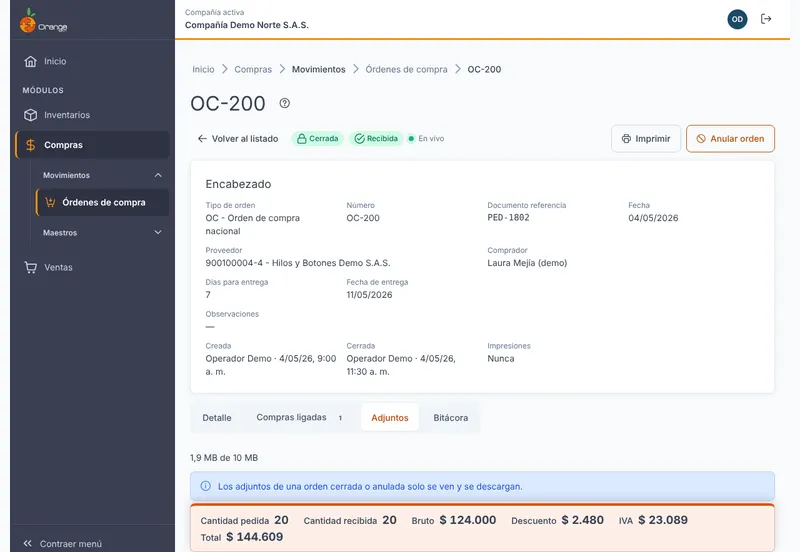Screen dimensions: 800x552
Task: Click the Bruto $ 124.000 value
Action: coord(468,520)
